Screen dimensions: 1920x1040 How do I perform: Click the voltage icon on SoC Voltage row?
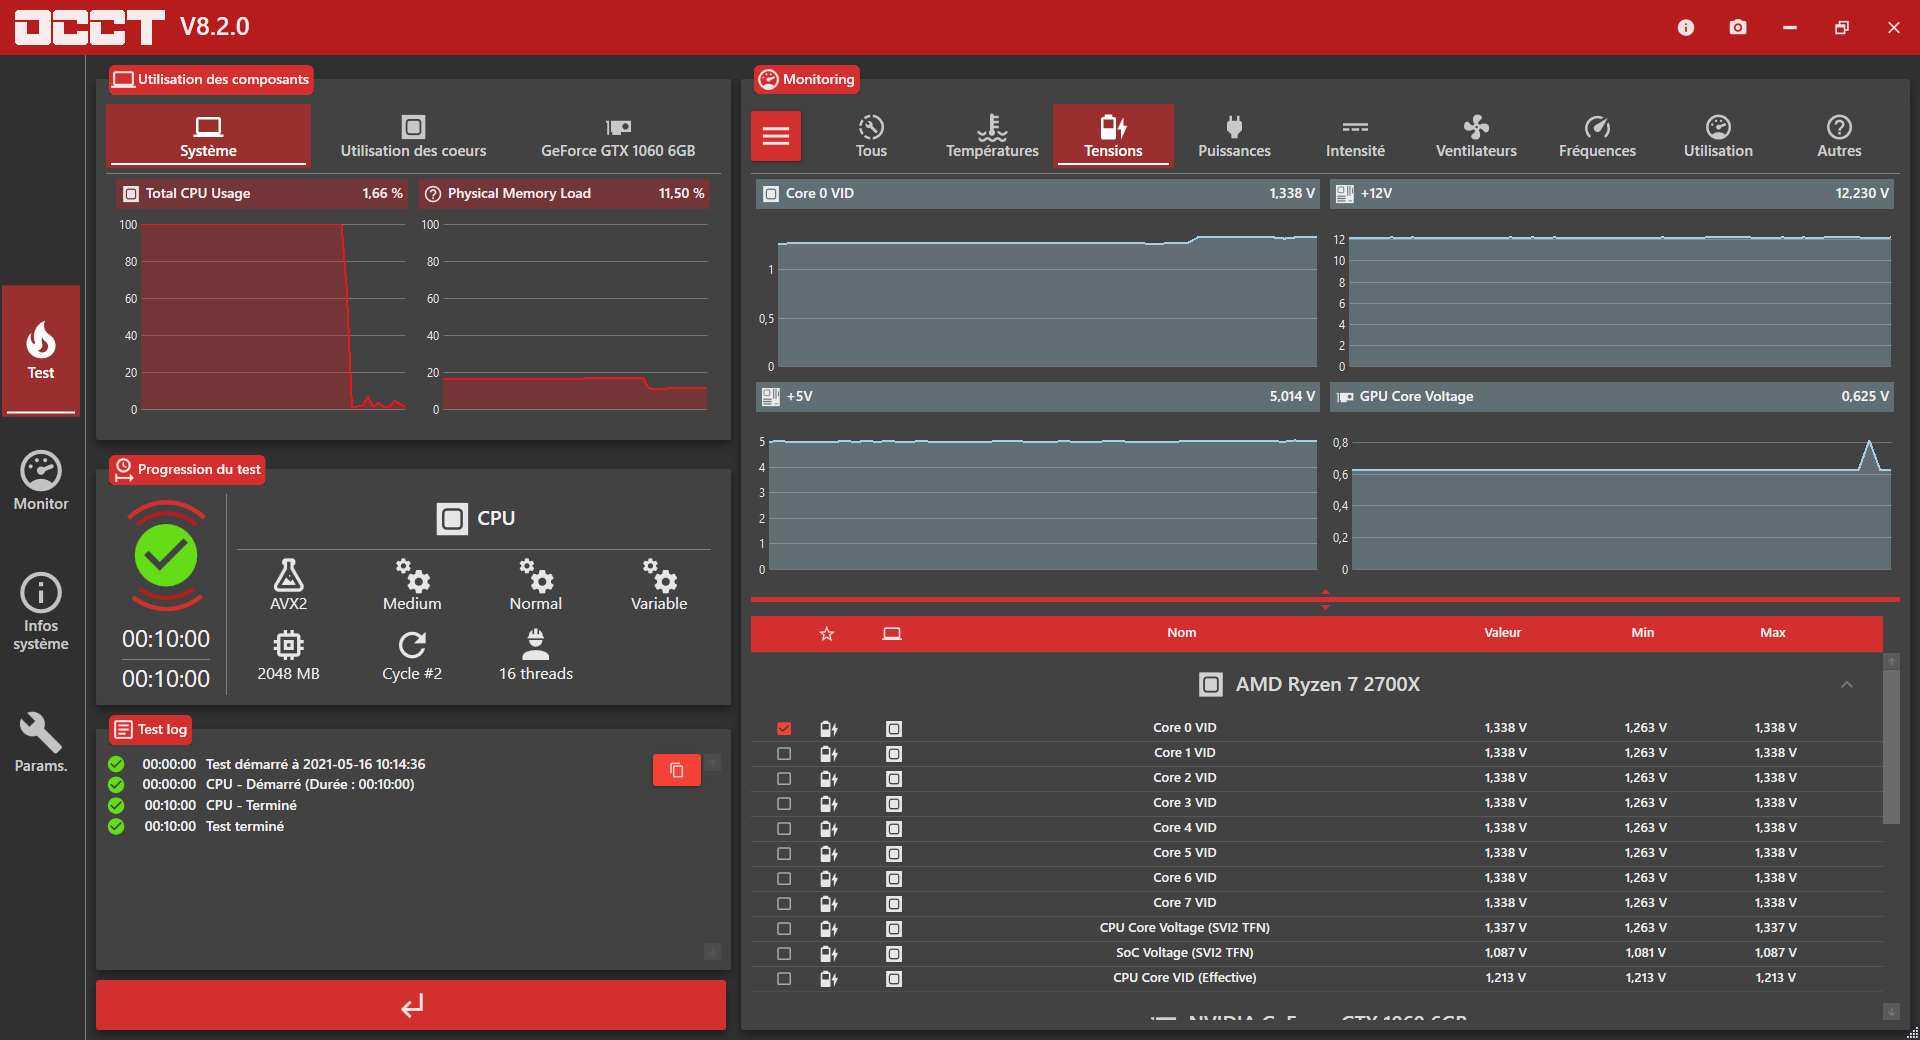(828, 953)
